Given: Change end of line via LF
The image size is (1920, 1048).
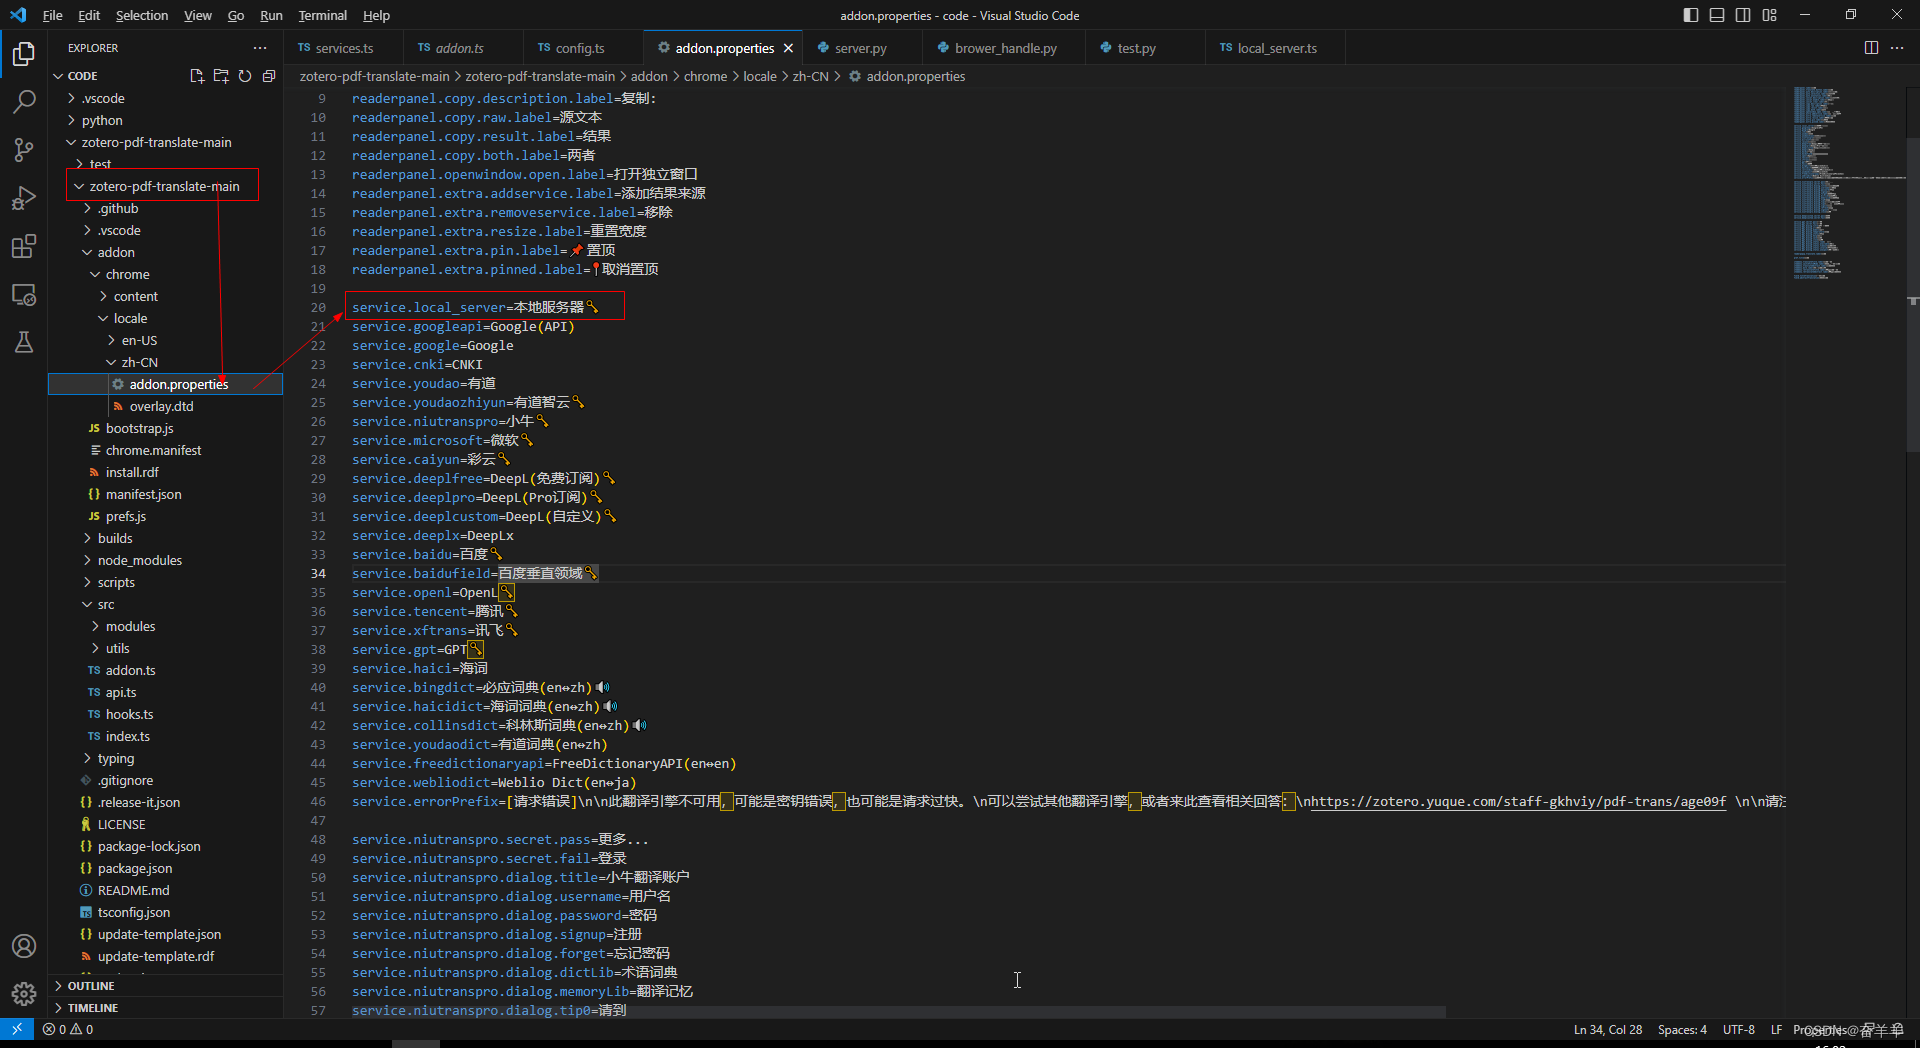Looking at the screenshot, I should [x=1776, y=1029].
